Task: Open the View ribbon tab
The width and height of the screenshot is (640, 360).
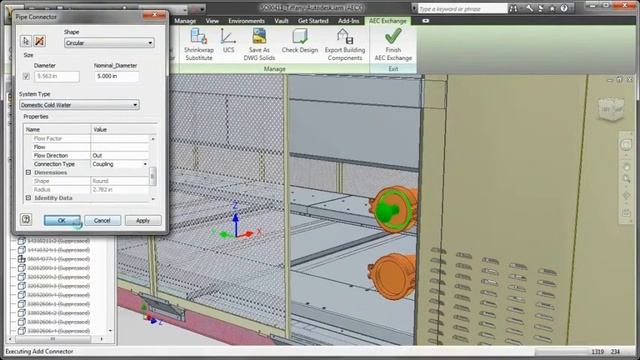Action: coord(212,21)
